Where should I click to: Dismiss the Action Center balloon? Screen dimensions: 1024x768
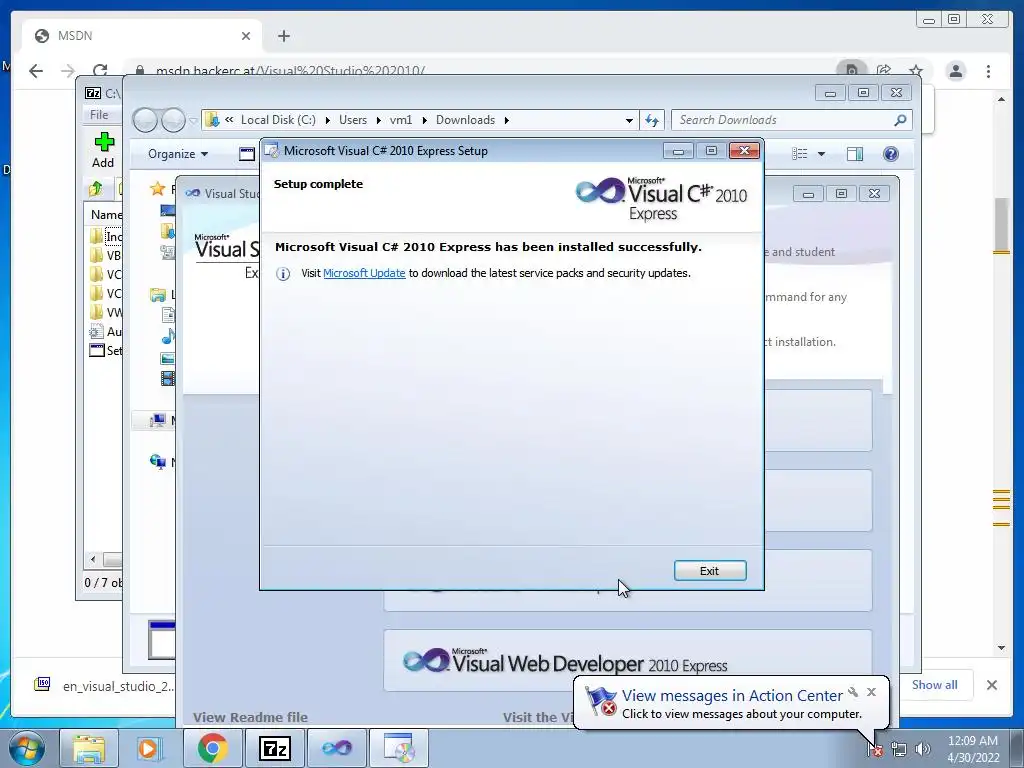pos(871,692)
